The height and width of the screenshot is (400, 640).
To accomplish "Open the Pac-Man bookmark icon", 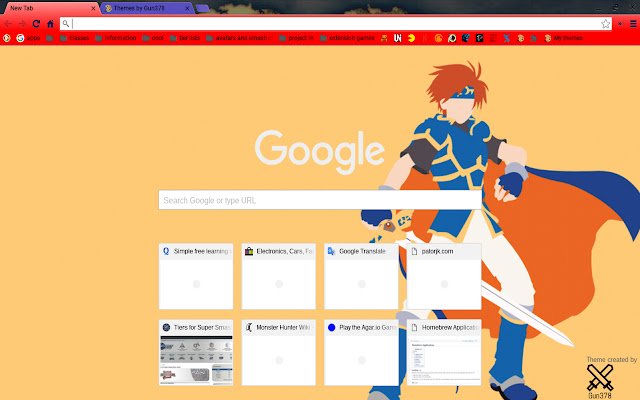I will coord(411,38).
